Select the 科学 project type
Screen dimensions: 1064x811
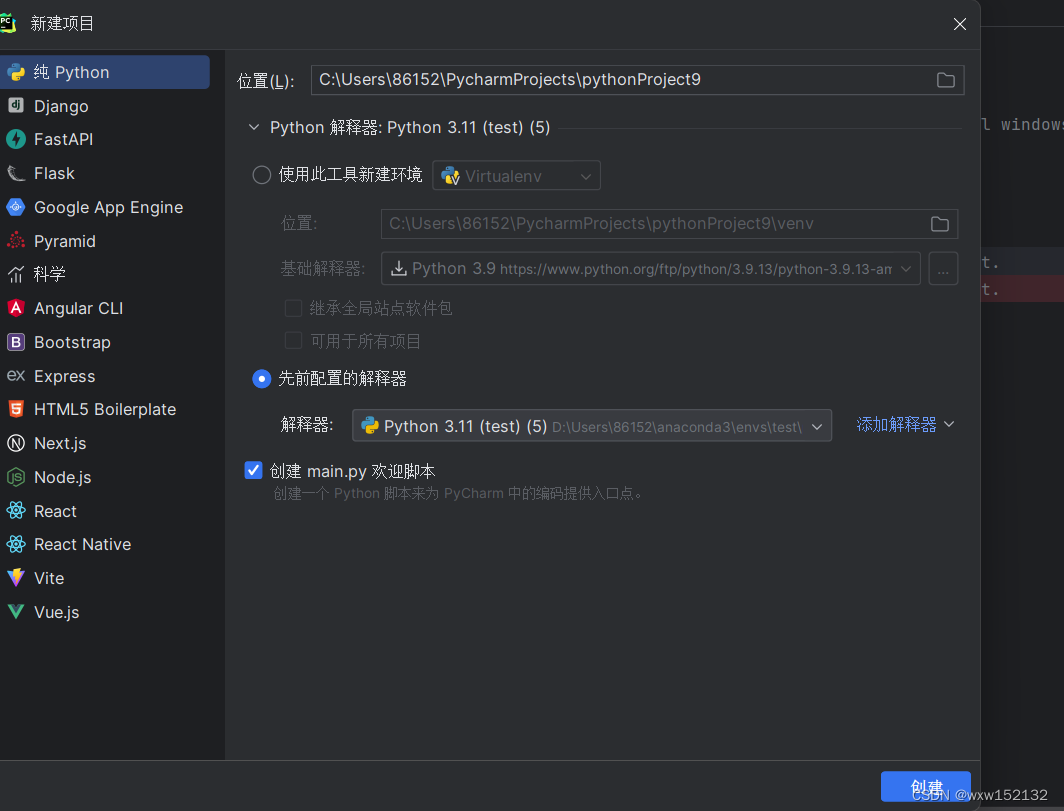coord(104,274)
